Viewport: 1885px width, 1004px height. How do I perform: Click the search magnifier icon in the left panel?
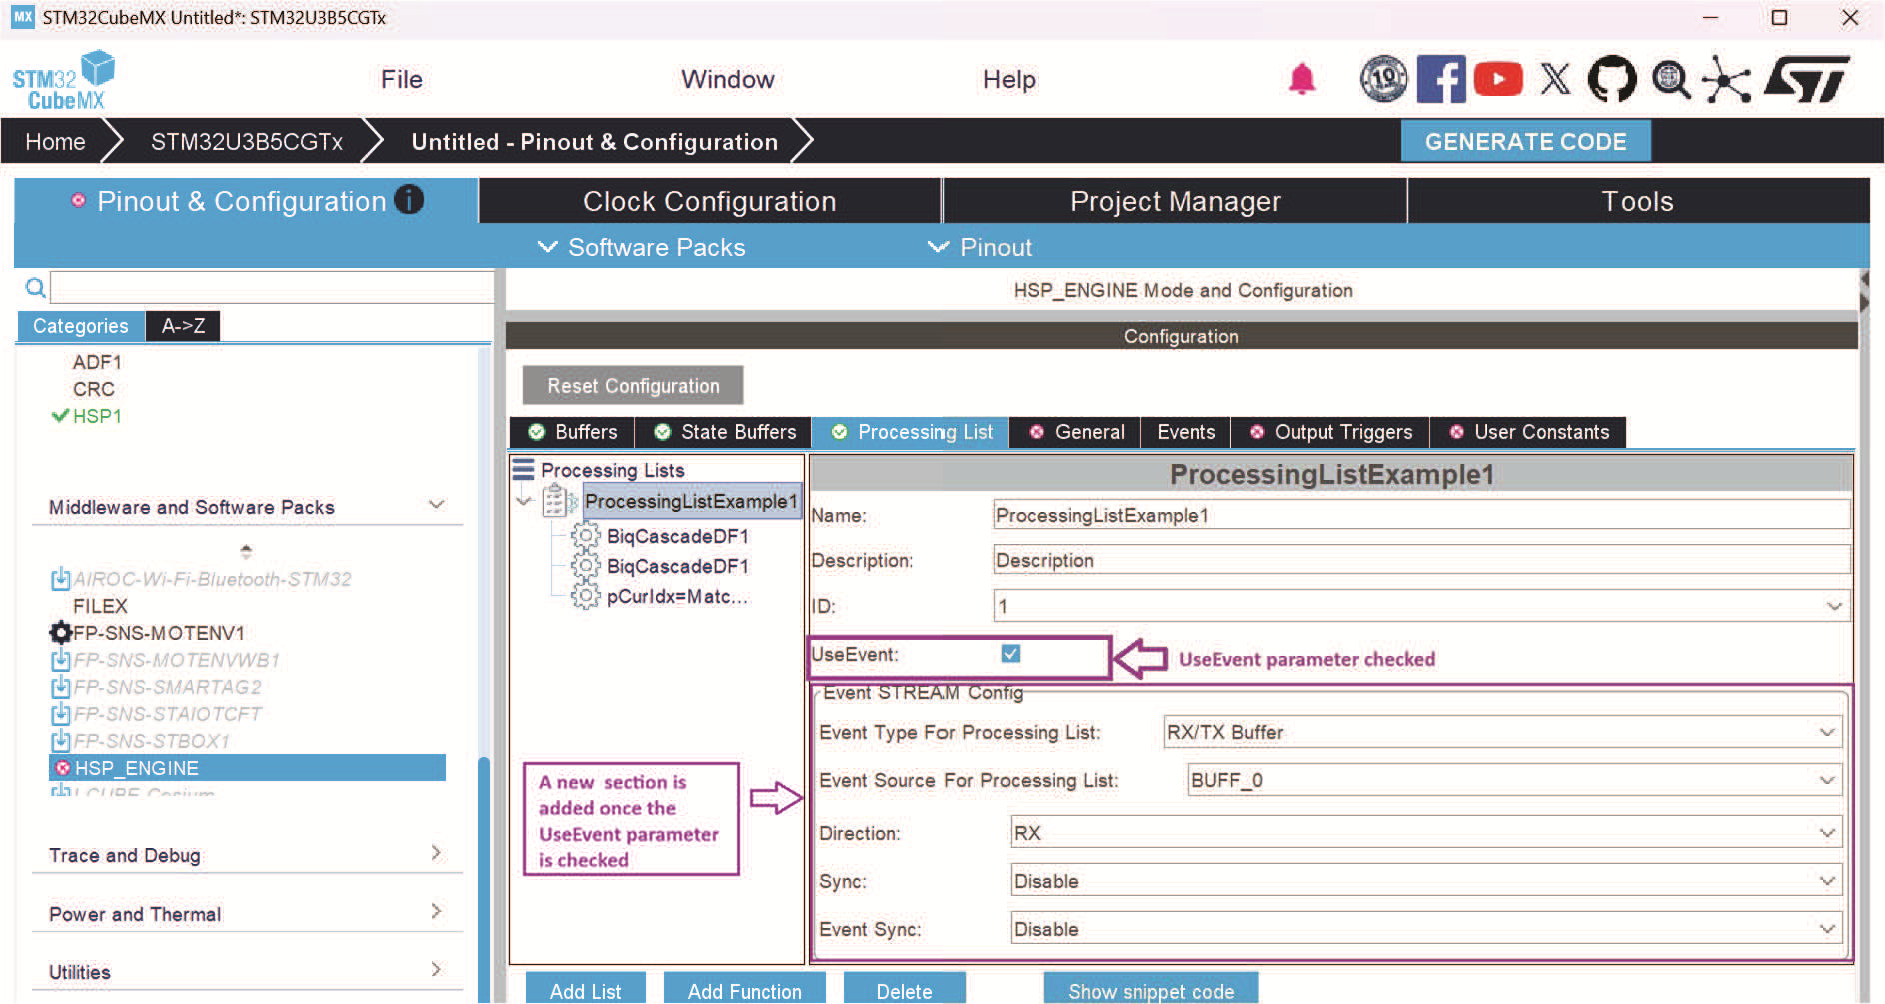[35, 288]
